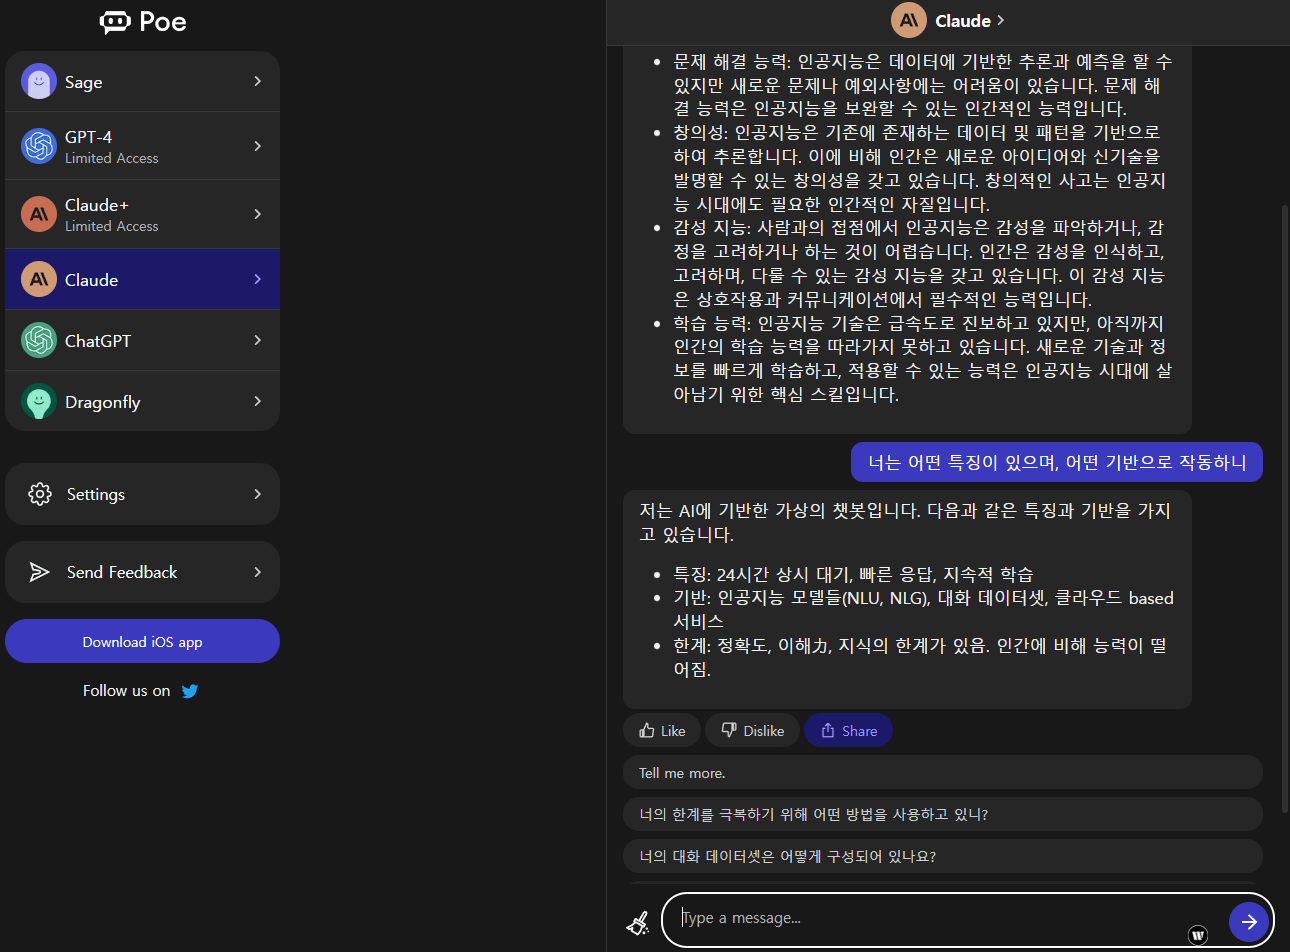Select Claude+ Limited Access bot
Viewport: 1290px width, 952px height.
tap(142, 214)
